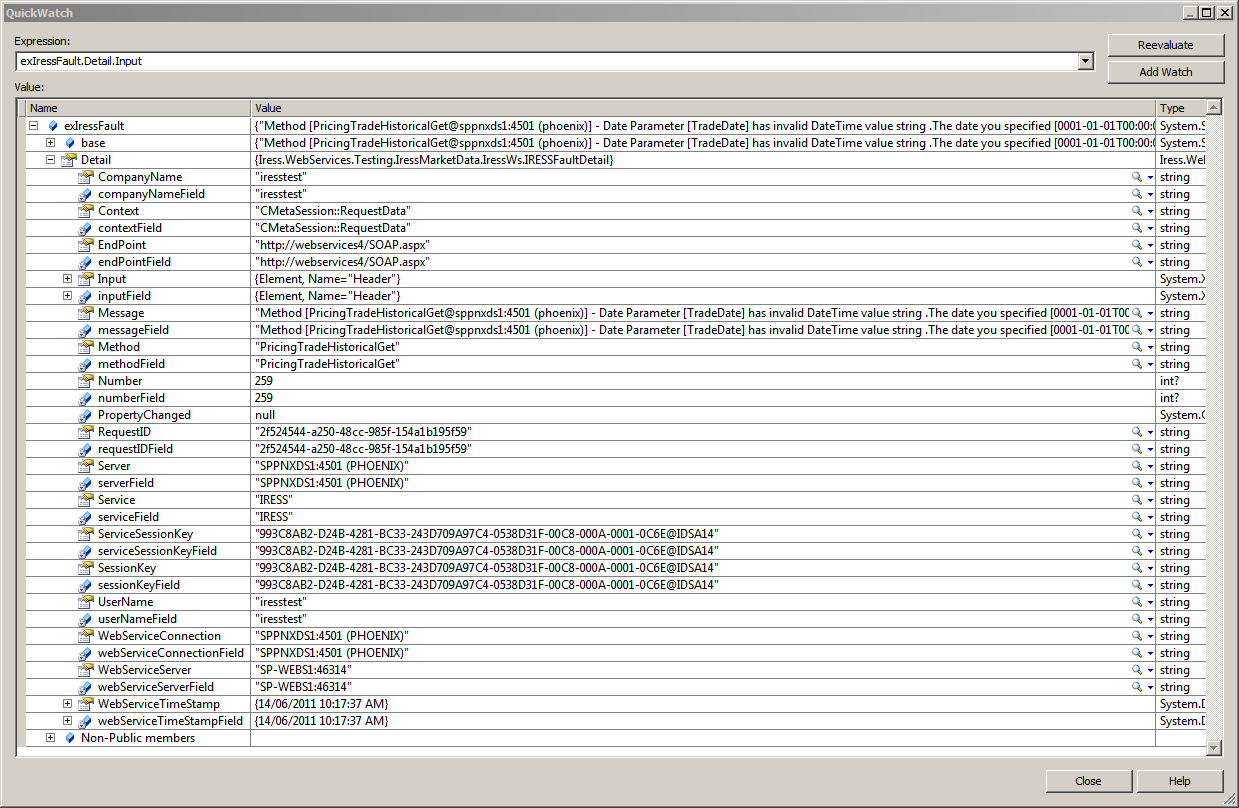
Task: Click the property icon beside CompanyName
Action: point(86,177)
